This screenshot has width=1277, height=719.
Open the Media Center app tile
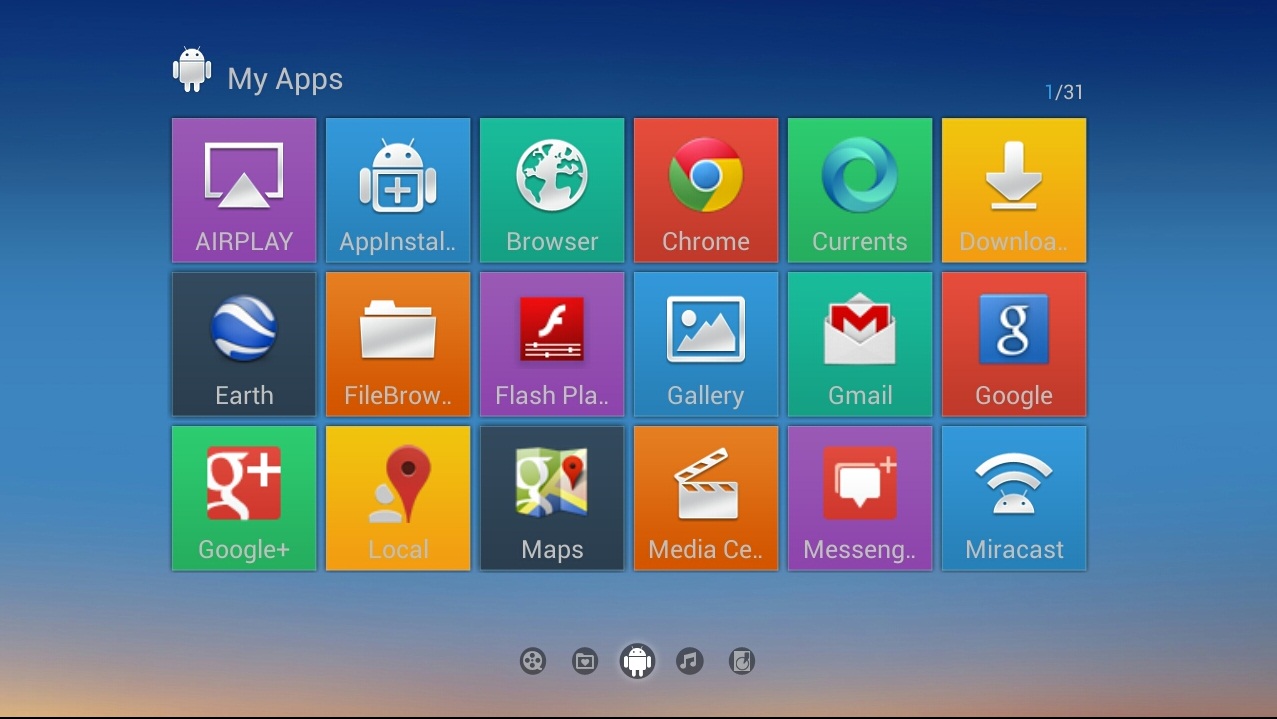point(706,498)
